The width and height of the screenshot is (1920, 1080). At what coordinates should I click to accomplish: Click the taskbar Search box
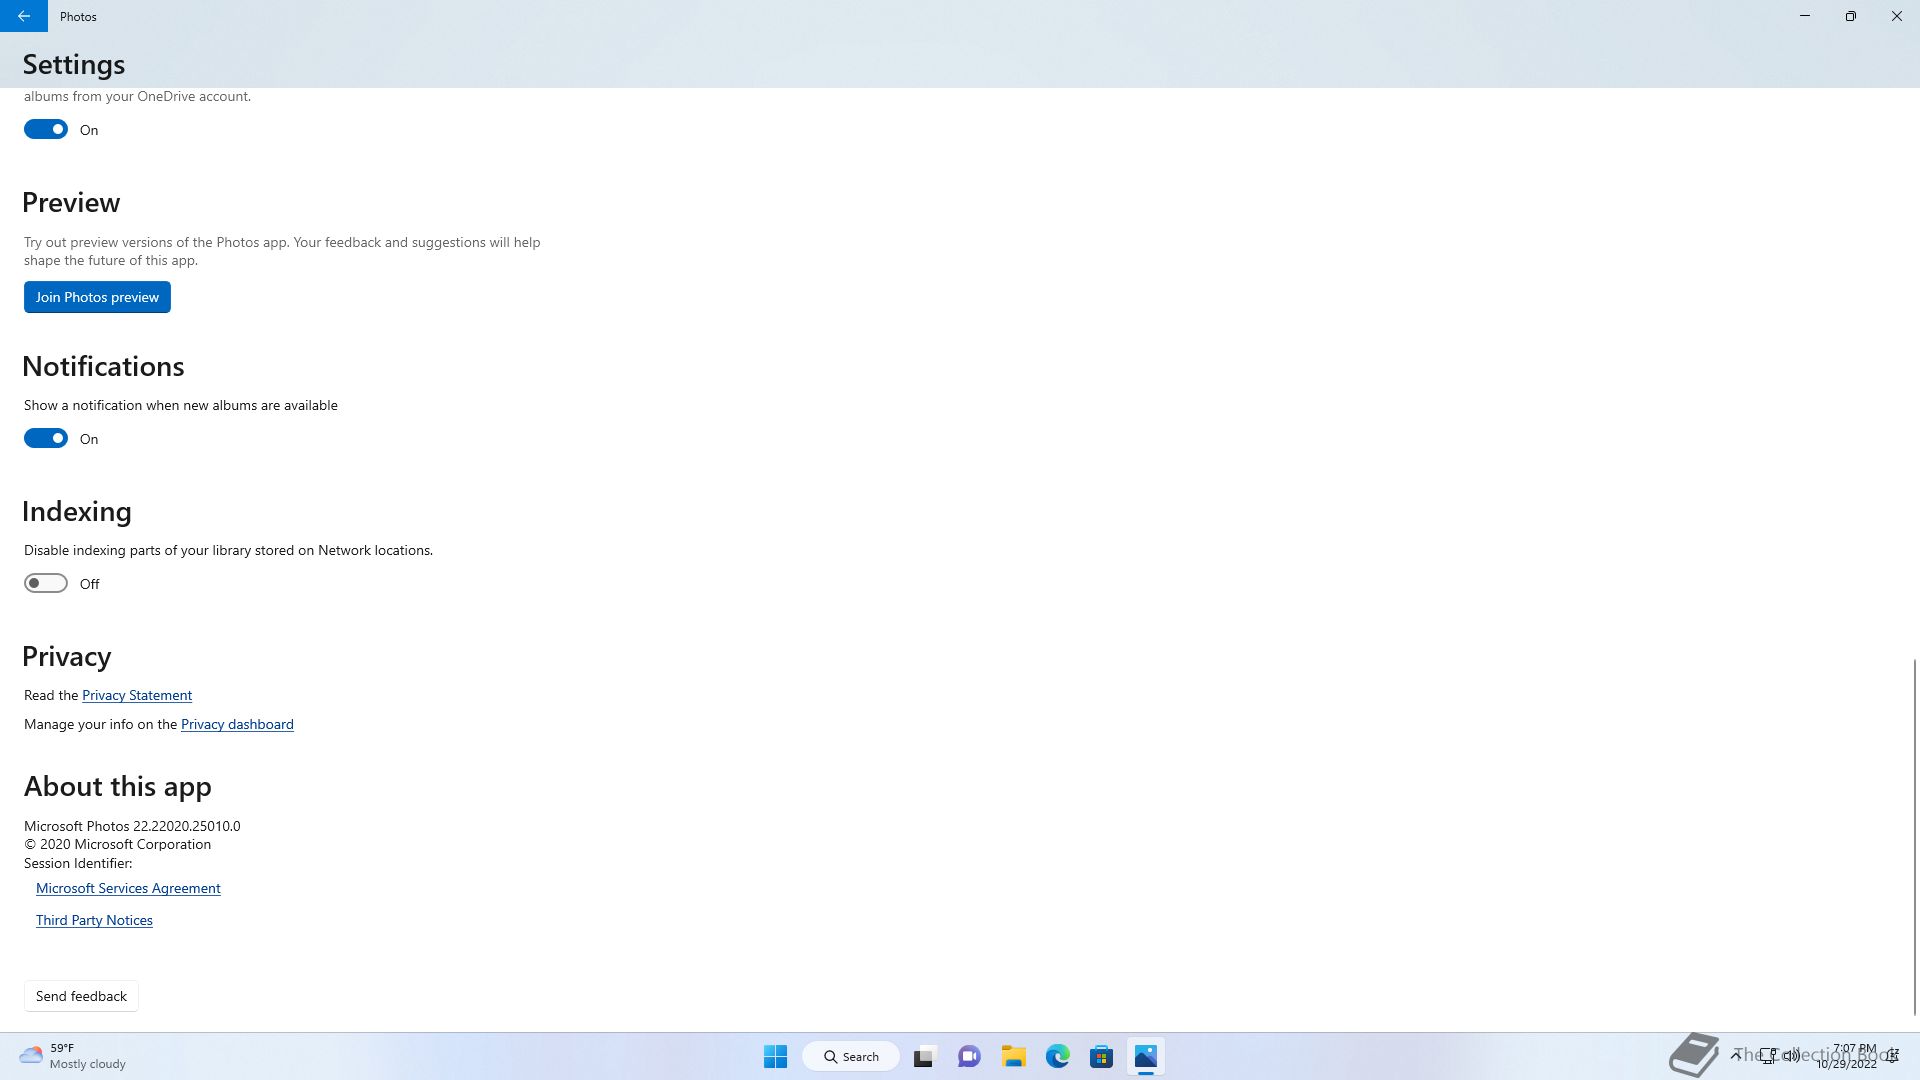click(851, 1056)
